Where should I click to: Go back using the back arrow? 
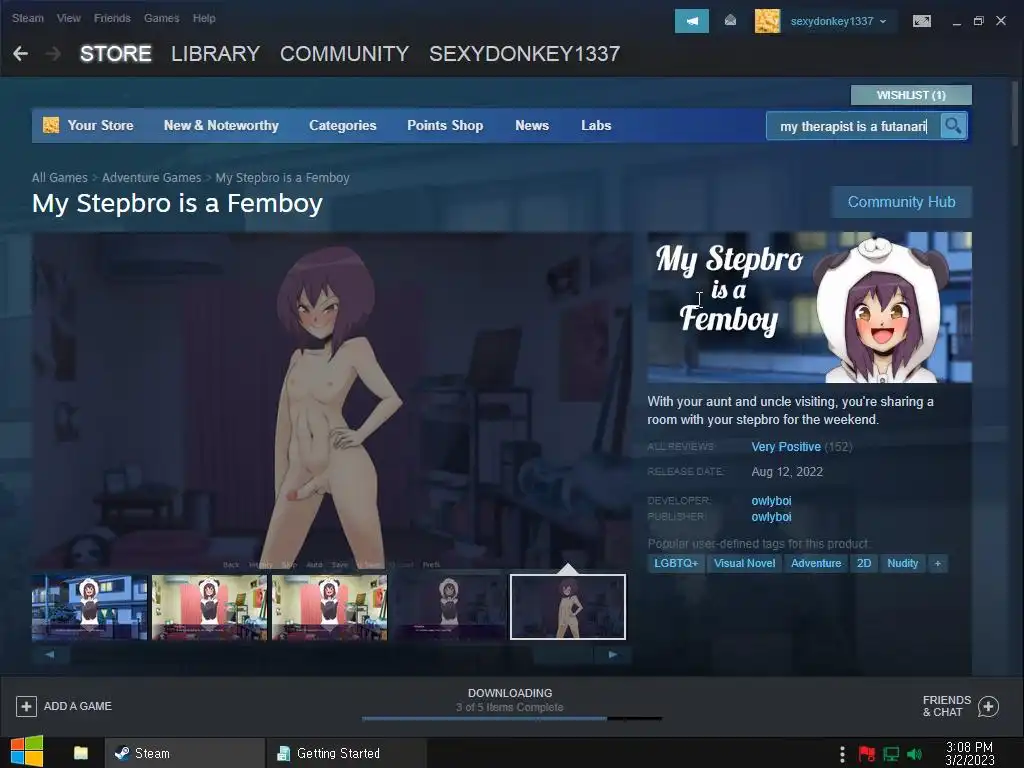(20, 54)
